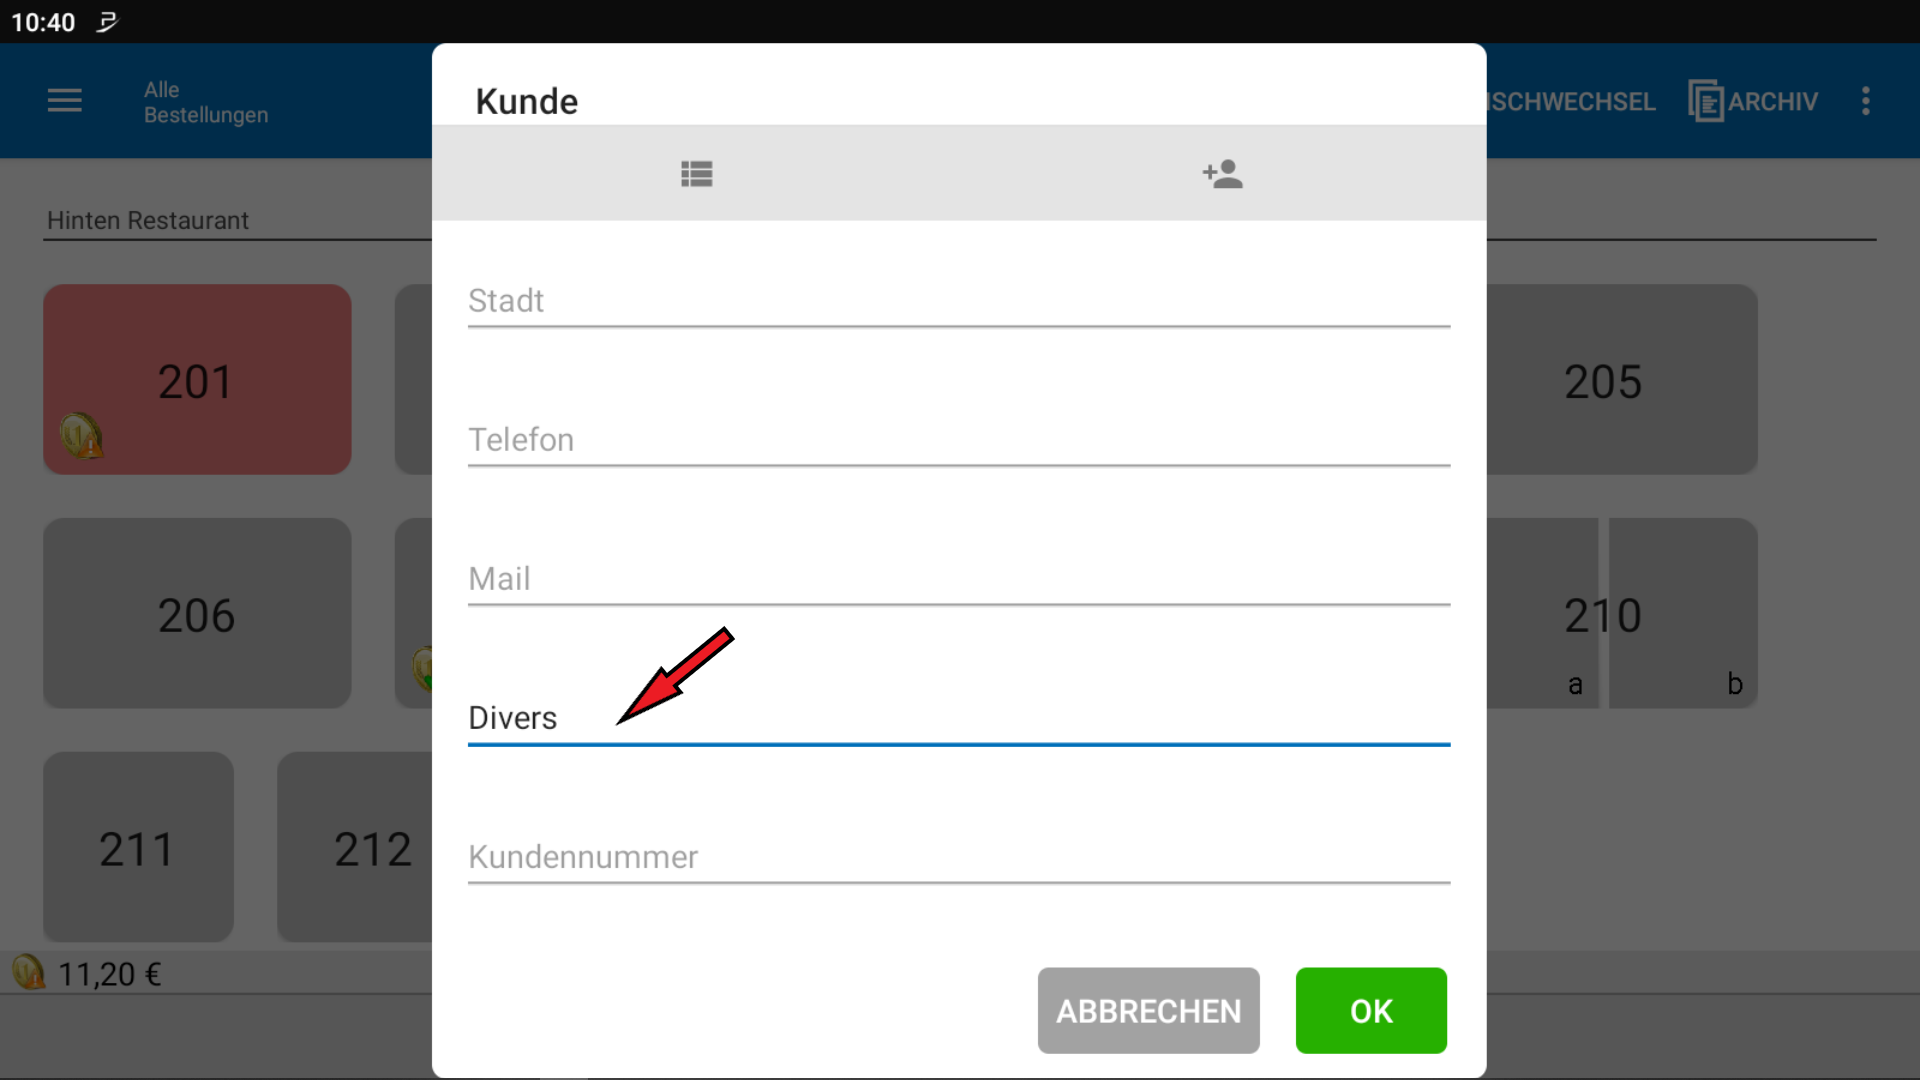The height and width of the screenshot is (1080, 1920).
Task: Confirm with the green OK button
Action: click(1371, 1010)
